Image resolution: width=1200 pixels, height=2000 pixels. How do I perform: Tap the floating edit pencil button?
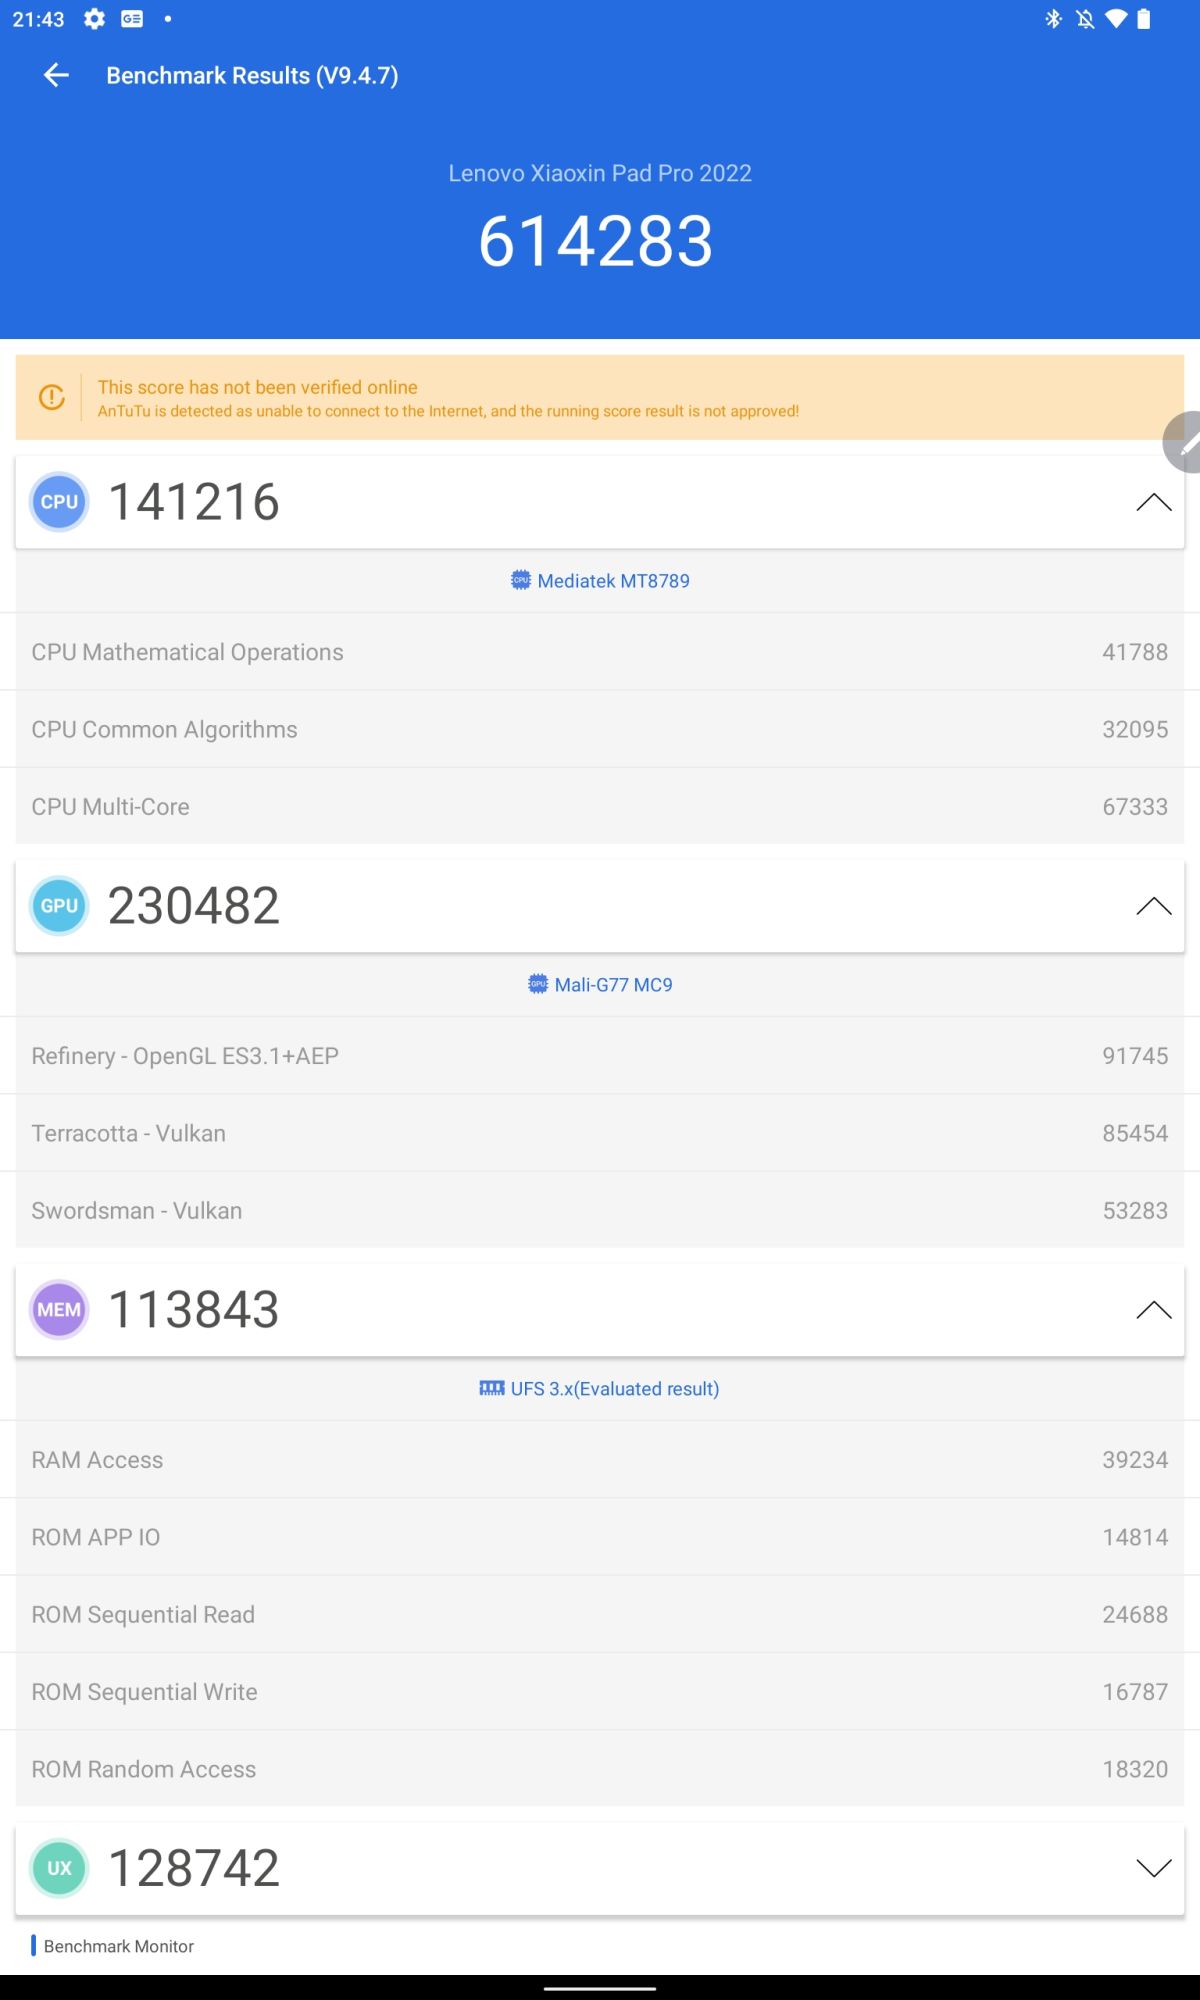[x=1183, y=442]
